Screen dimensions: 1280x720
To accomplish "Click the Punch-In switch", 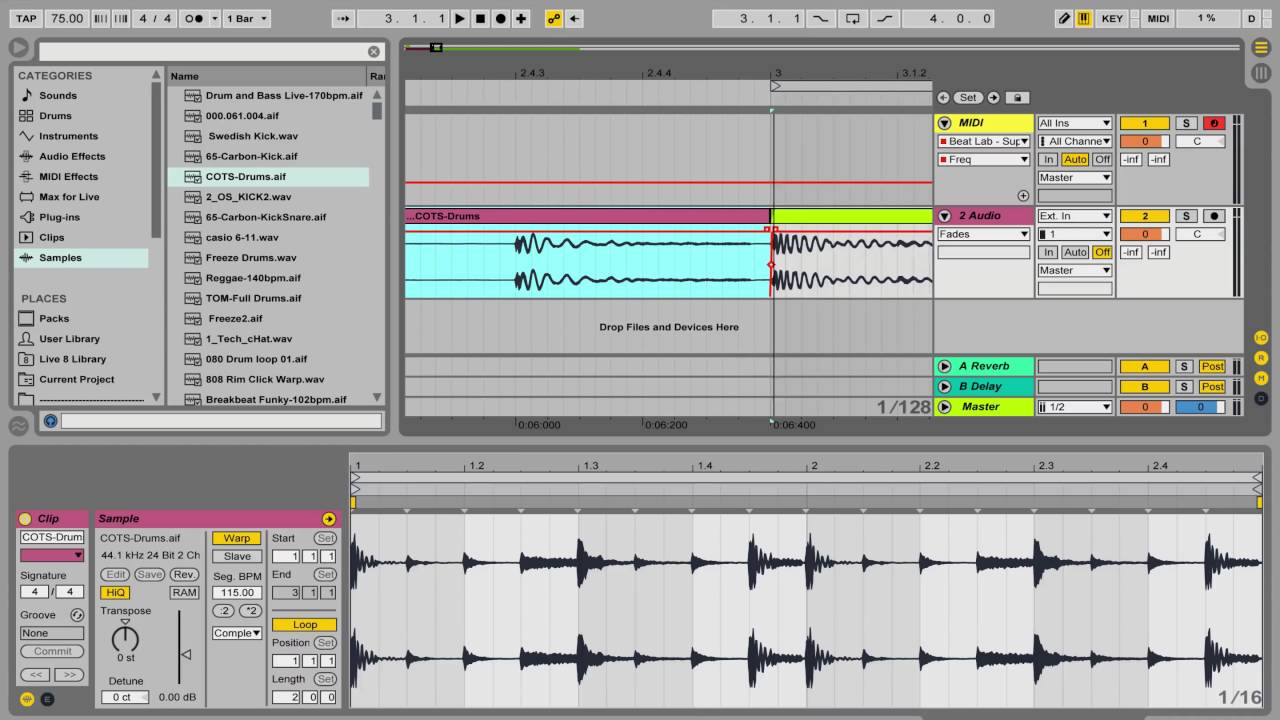I will coord(821,18).
